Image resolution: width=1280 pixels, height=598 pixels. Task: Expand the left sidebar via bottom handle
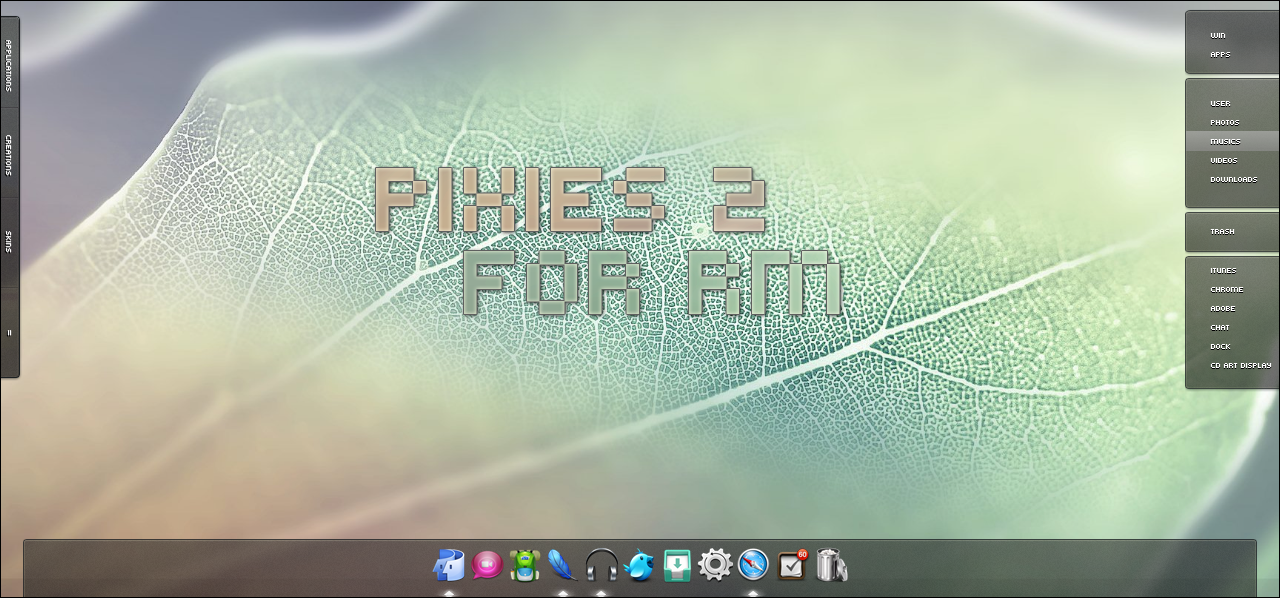click(x=9, y=333)
